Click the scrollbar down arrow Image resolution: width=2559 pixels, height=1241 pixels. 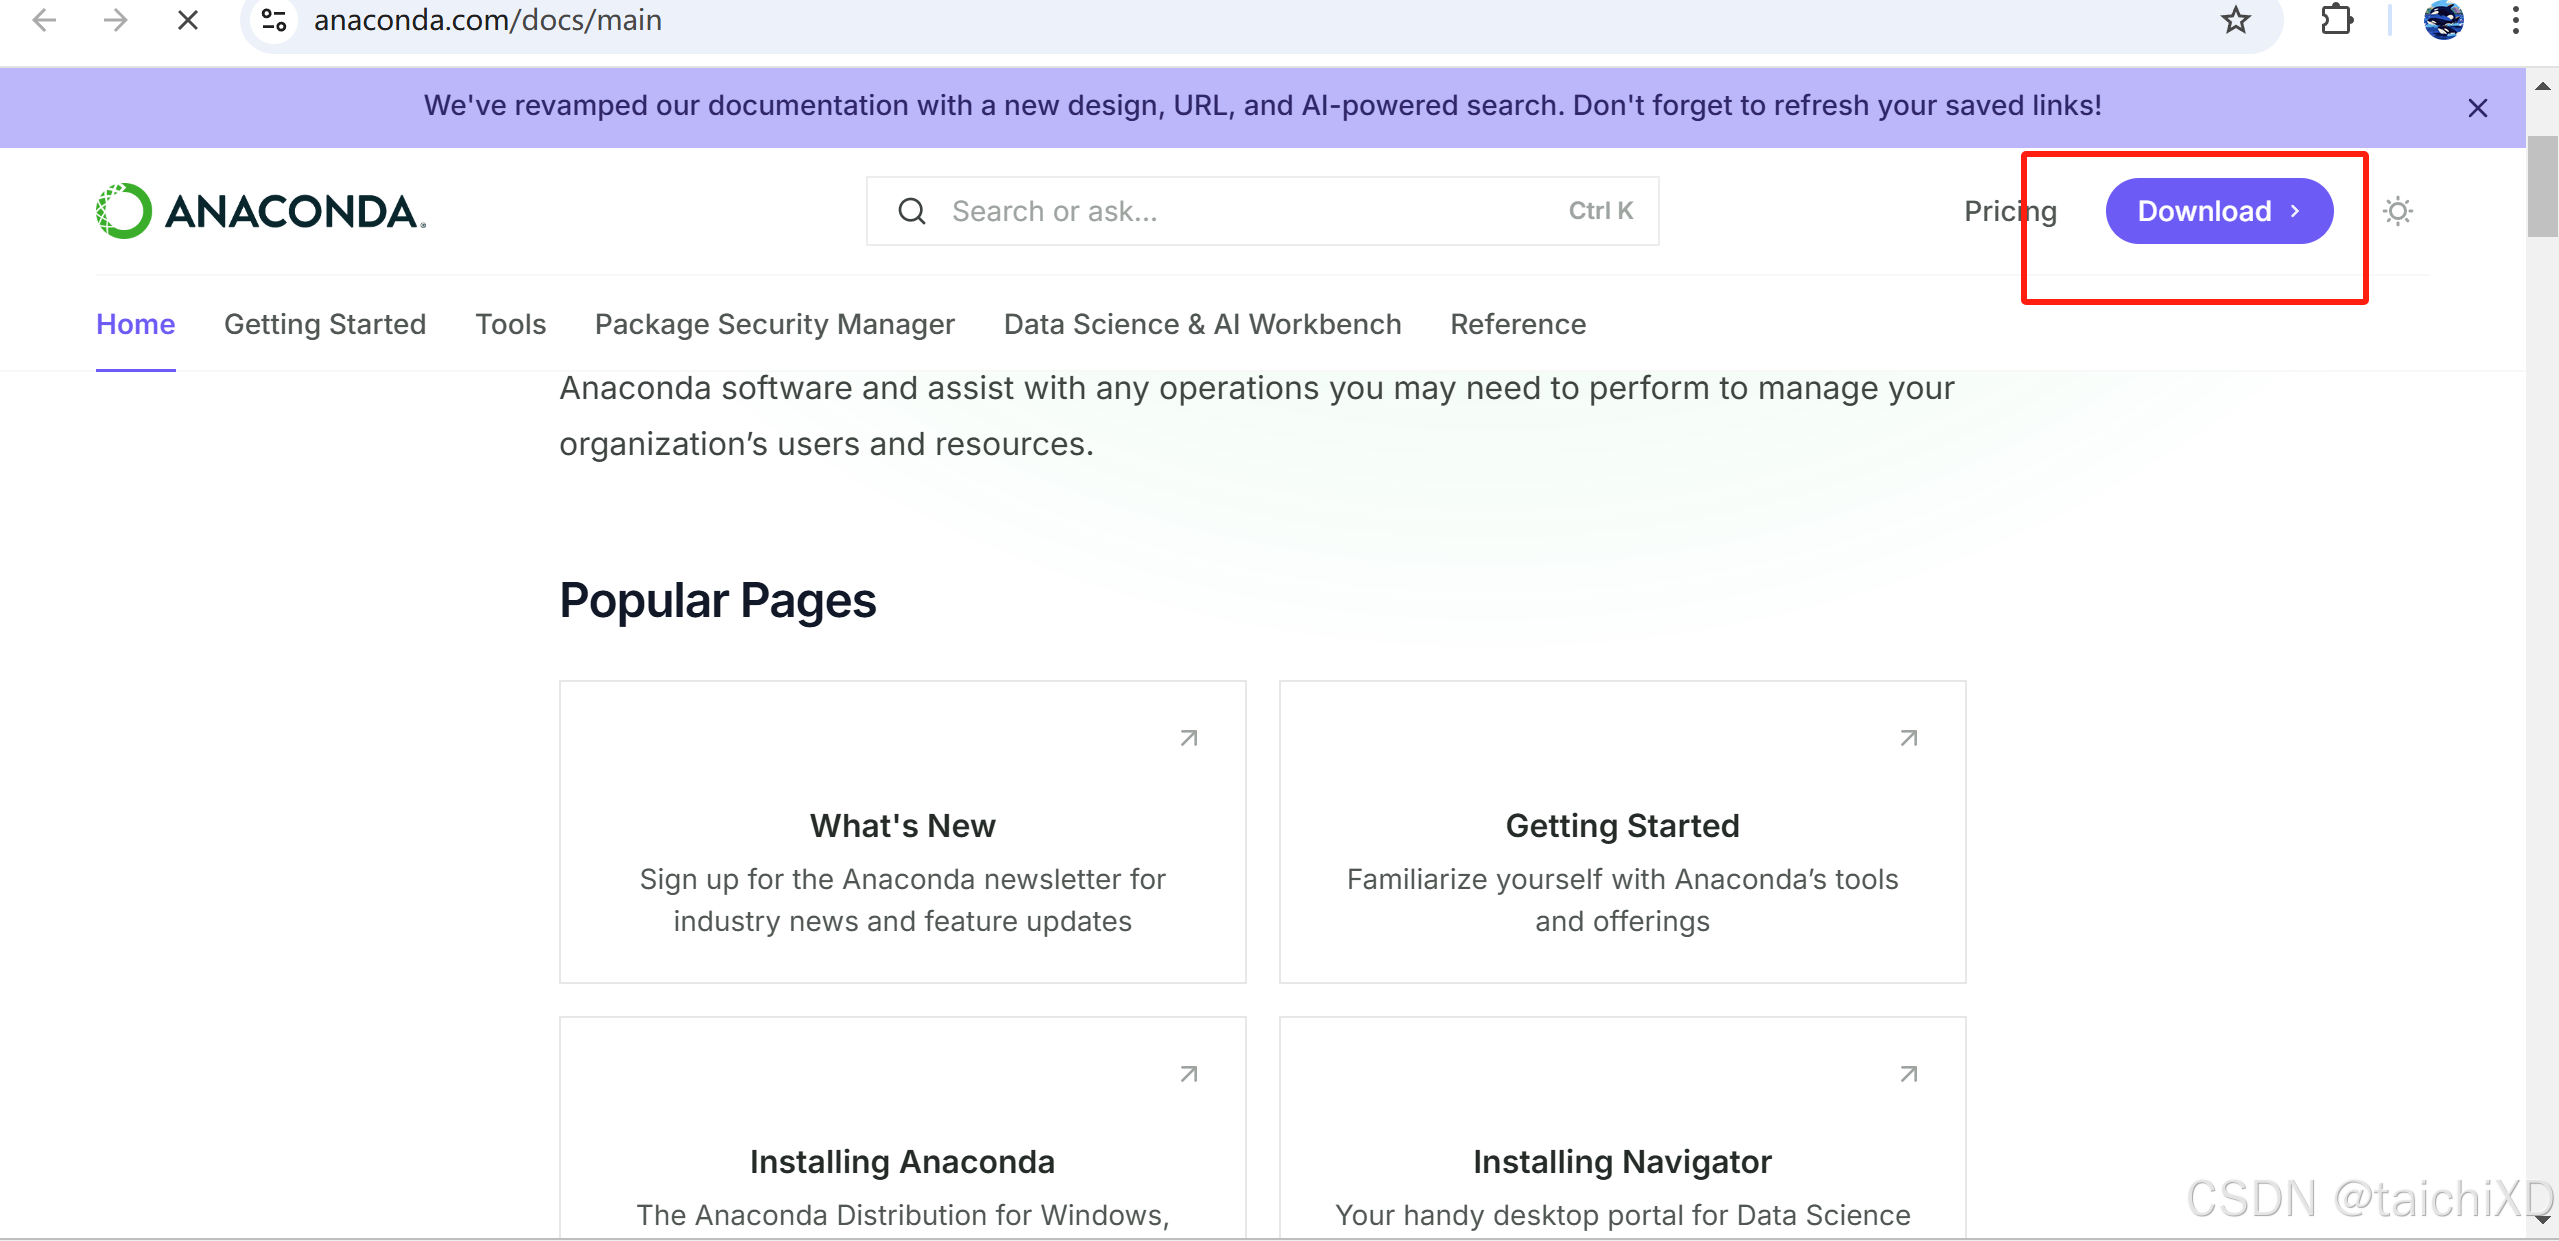click(x=2542, y=1220)
